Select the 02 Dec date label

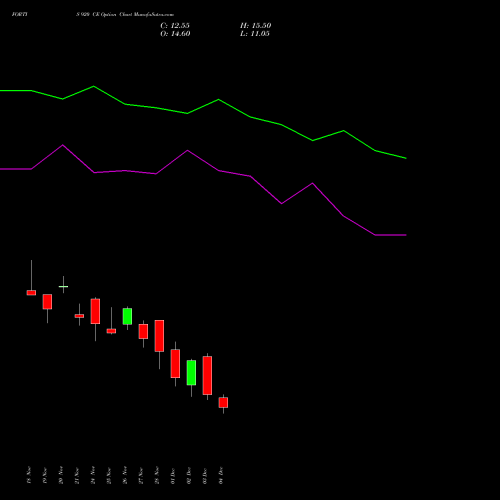(x=189, y=475)
